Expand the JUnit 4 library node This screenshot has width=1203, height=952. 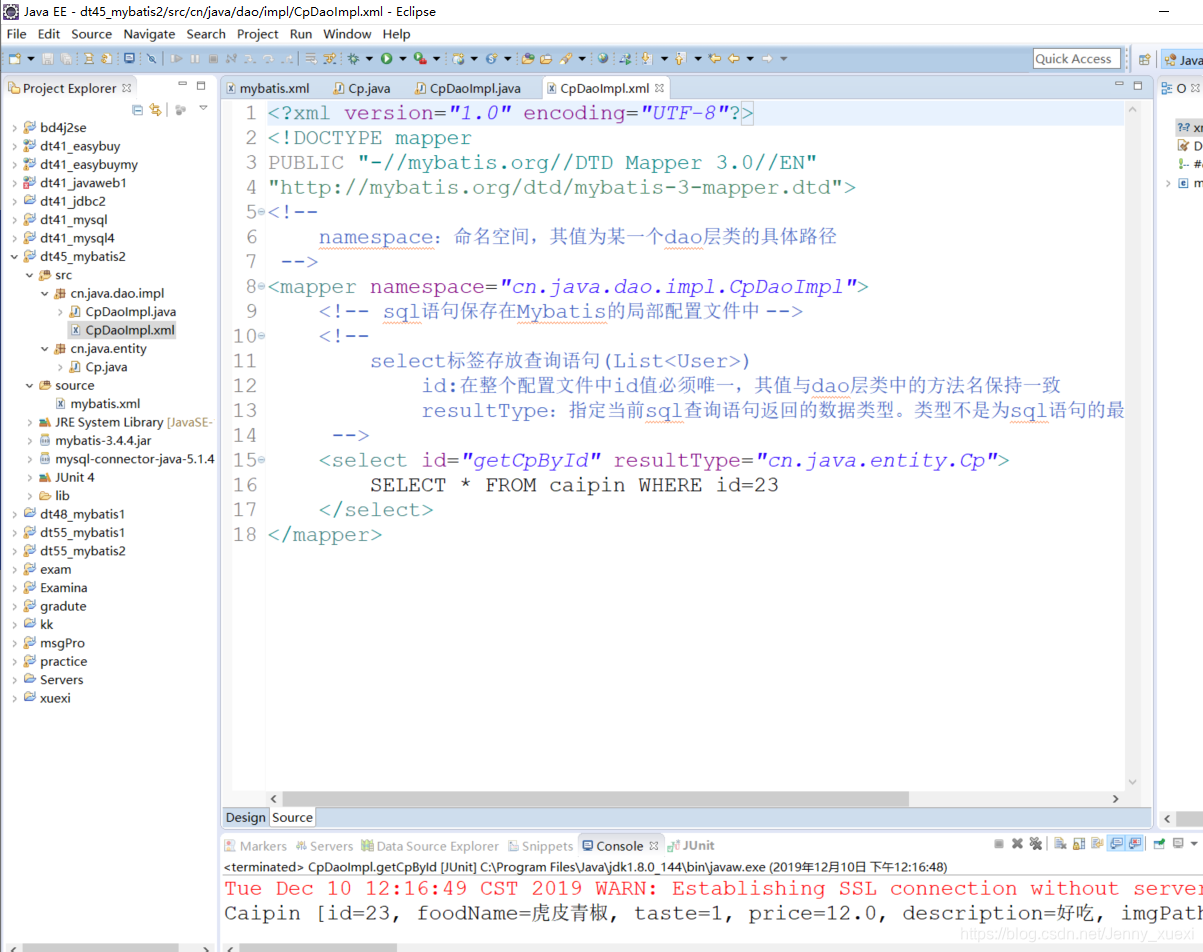pyautogui.click(x=29, y=477)
